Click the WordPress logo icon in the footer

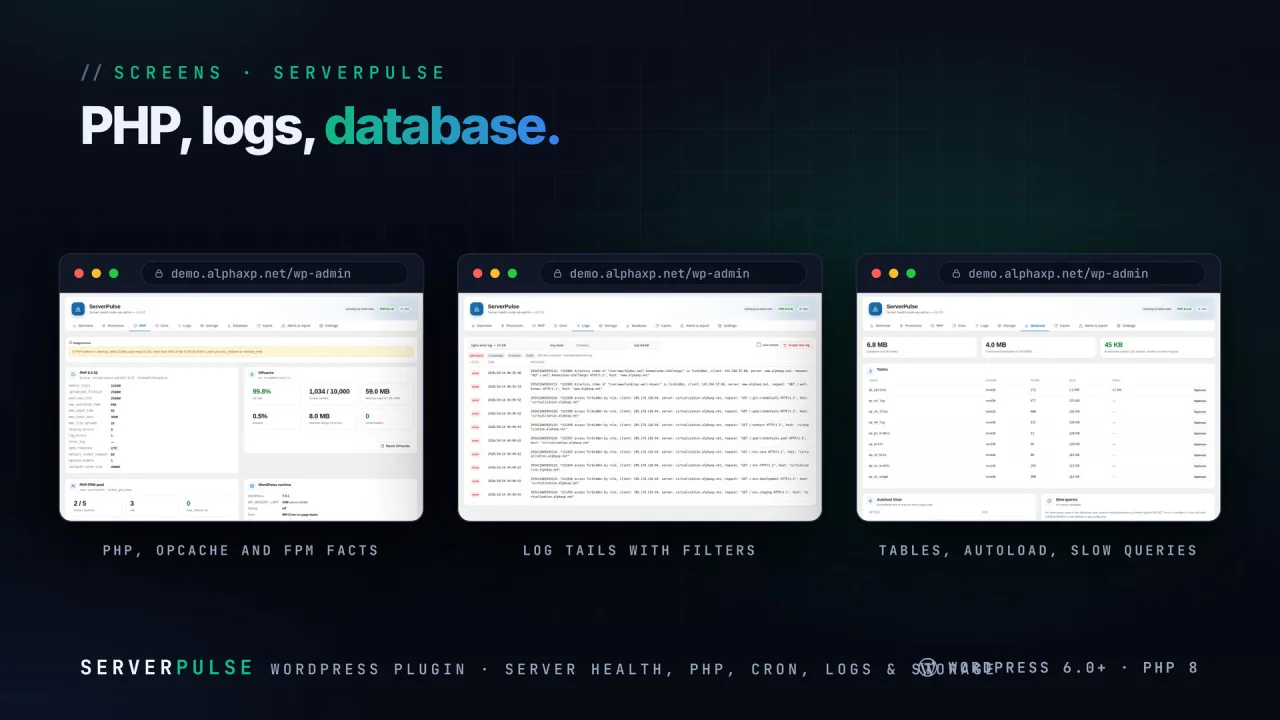click(x=928, y=668)
